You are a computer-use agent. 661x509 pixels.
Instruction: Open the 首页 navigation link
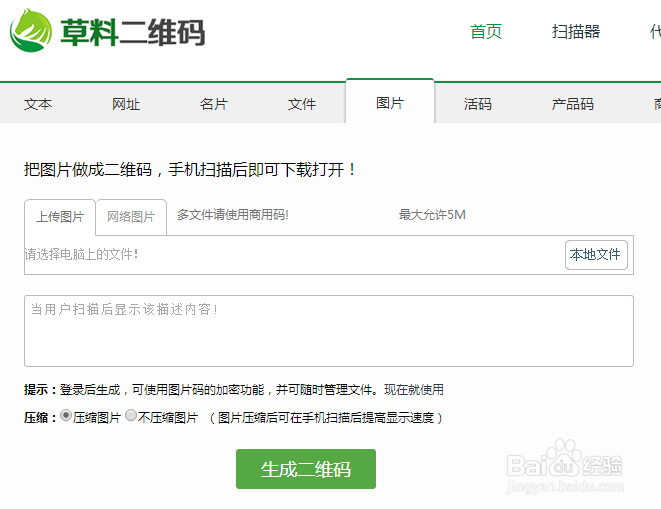(486, 32)
